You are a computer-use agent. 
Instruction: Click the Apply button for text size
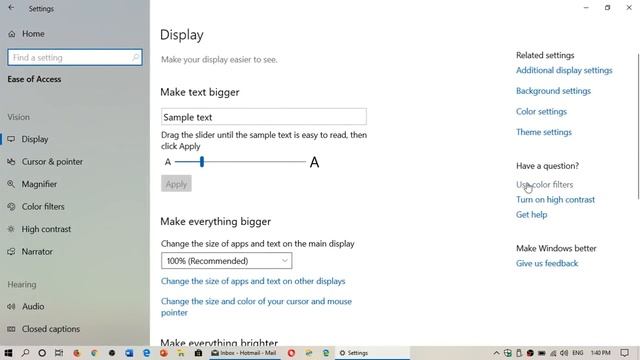pyautogui.click(x=176, y=184)
